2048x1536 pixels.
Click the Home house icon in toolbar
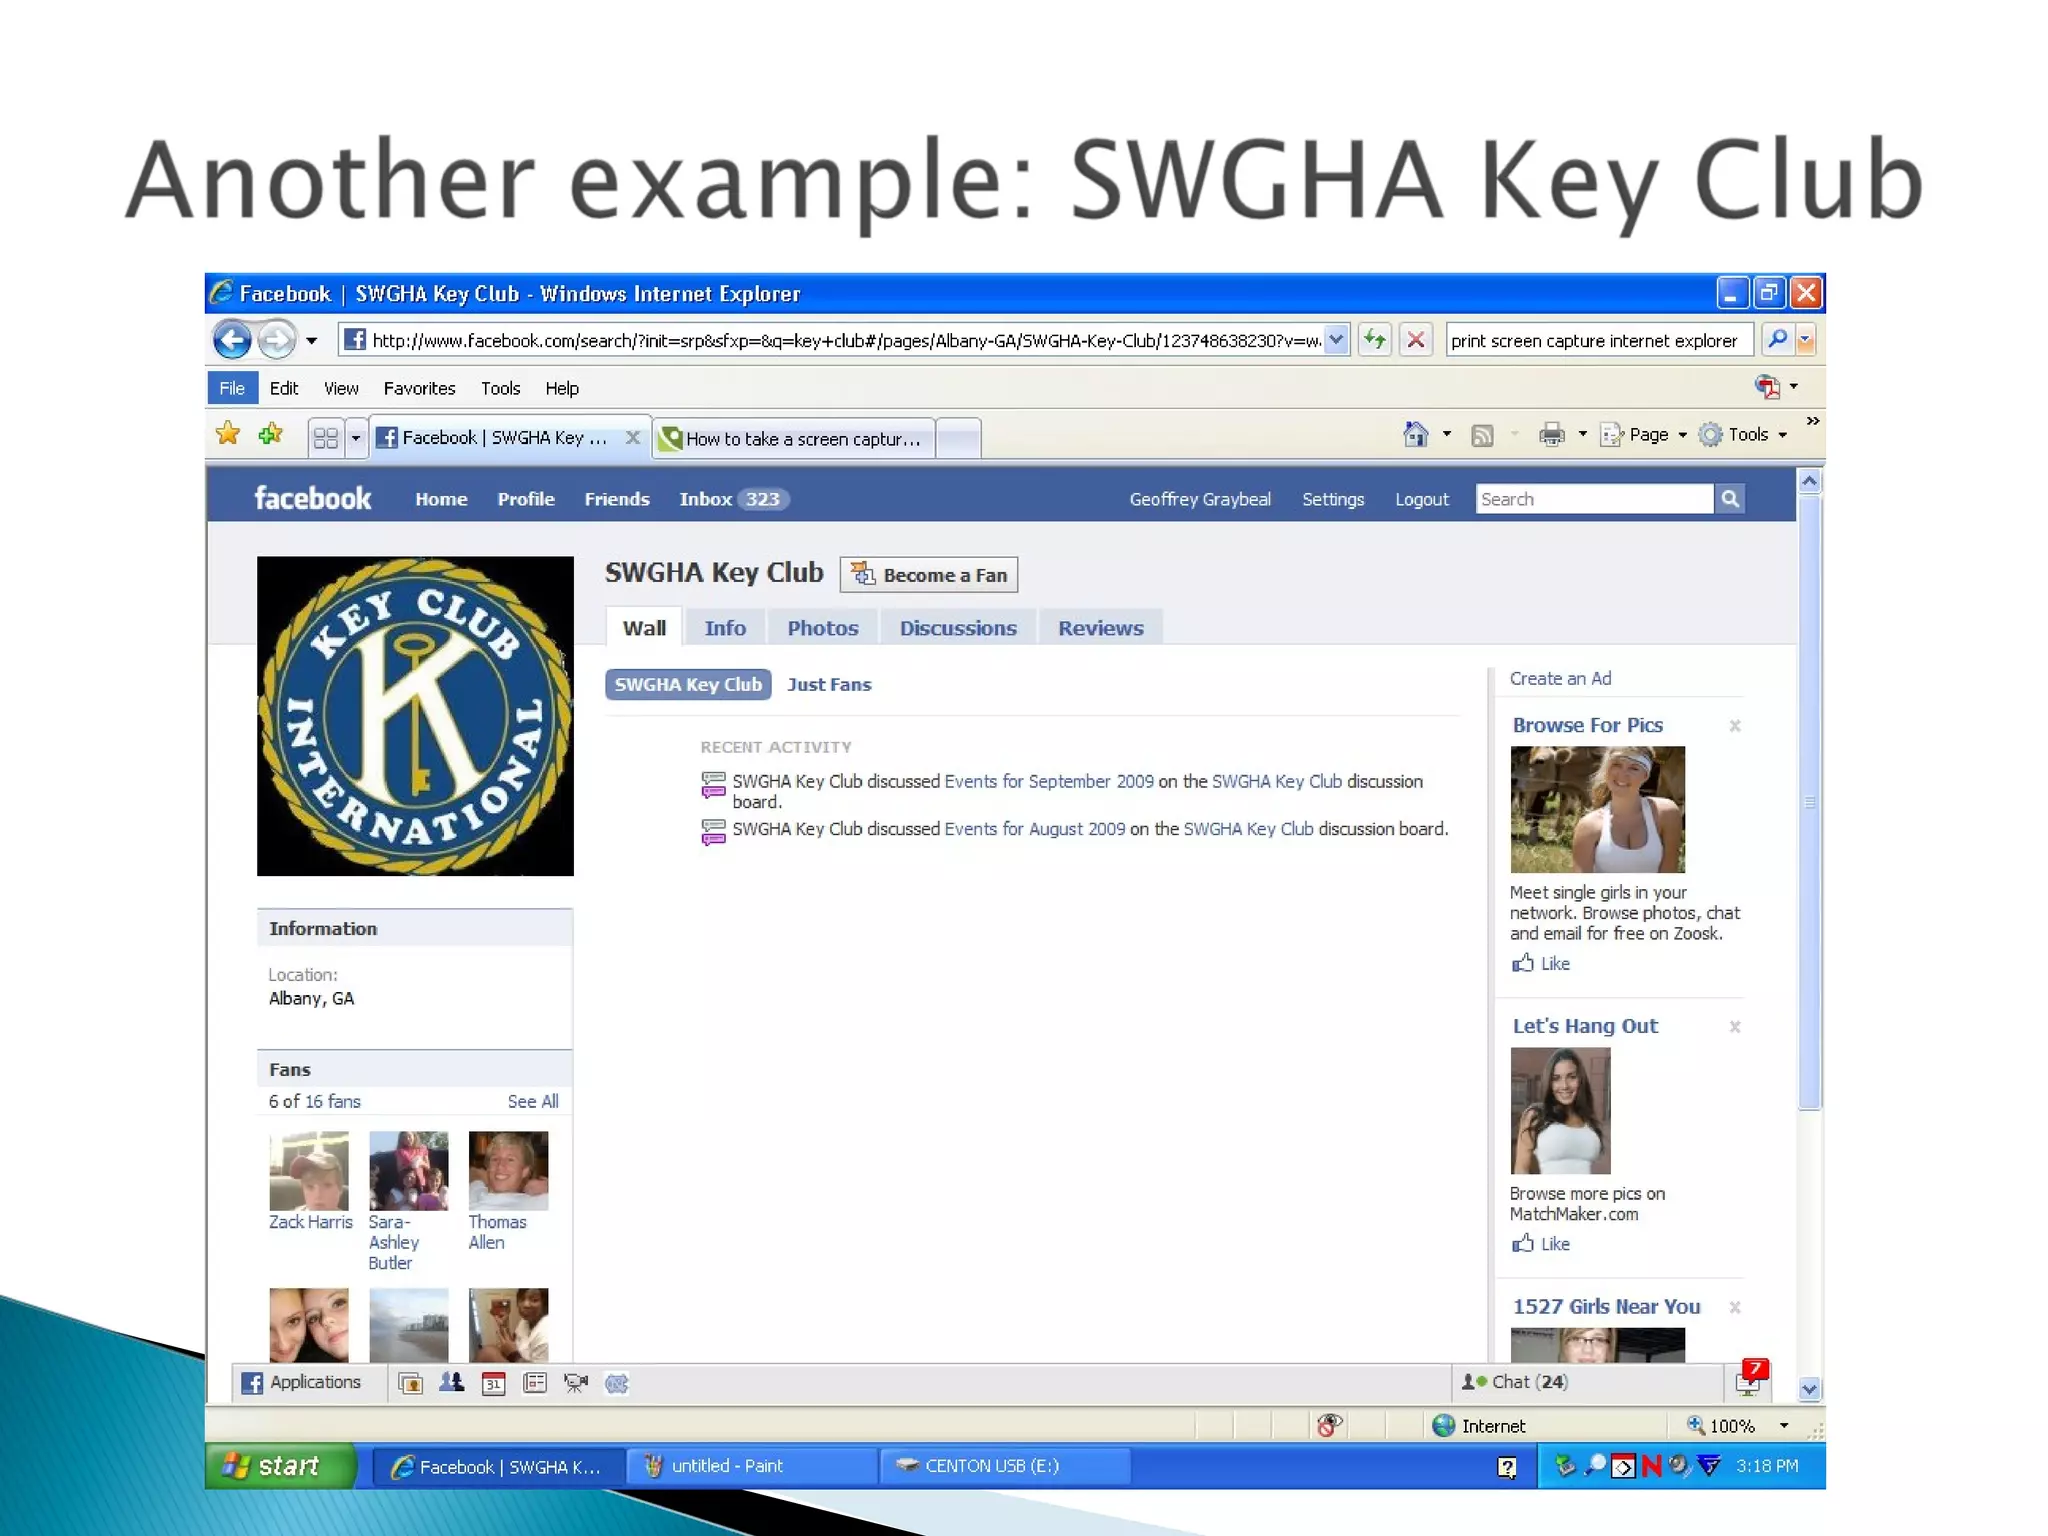tap(1415, 434)
